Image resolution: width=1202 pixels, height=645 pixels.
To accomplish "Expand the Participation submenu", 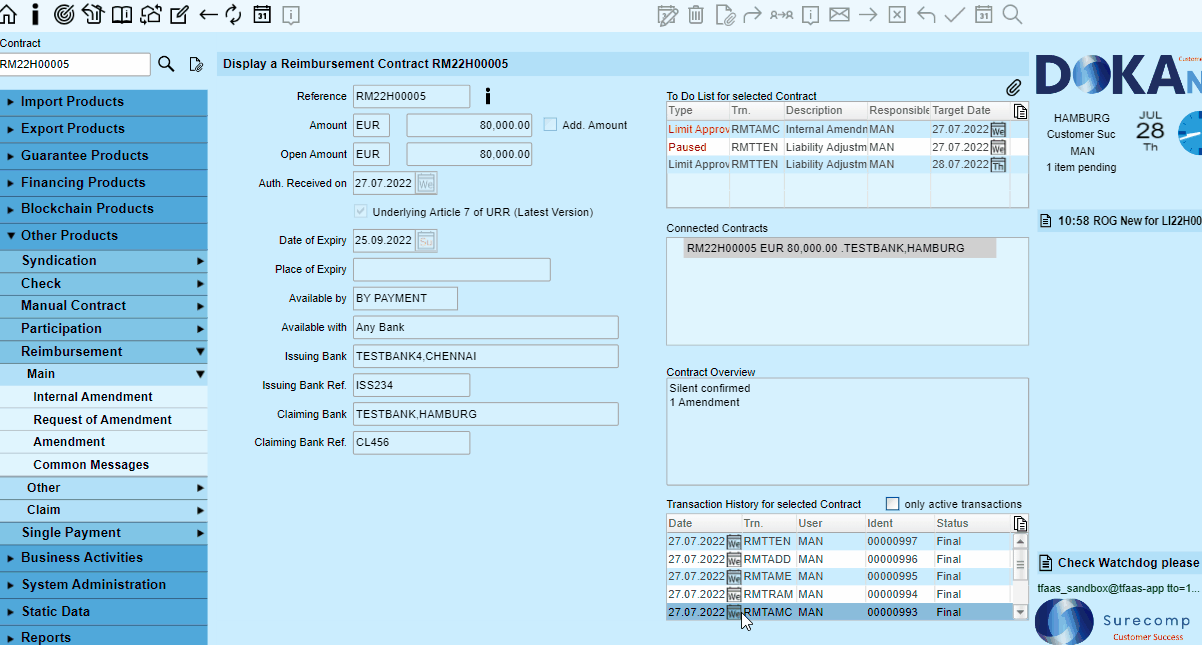I will (x=104, y=329).
